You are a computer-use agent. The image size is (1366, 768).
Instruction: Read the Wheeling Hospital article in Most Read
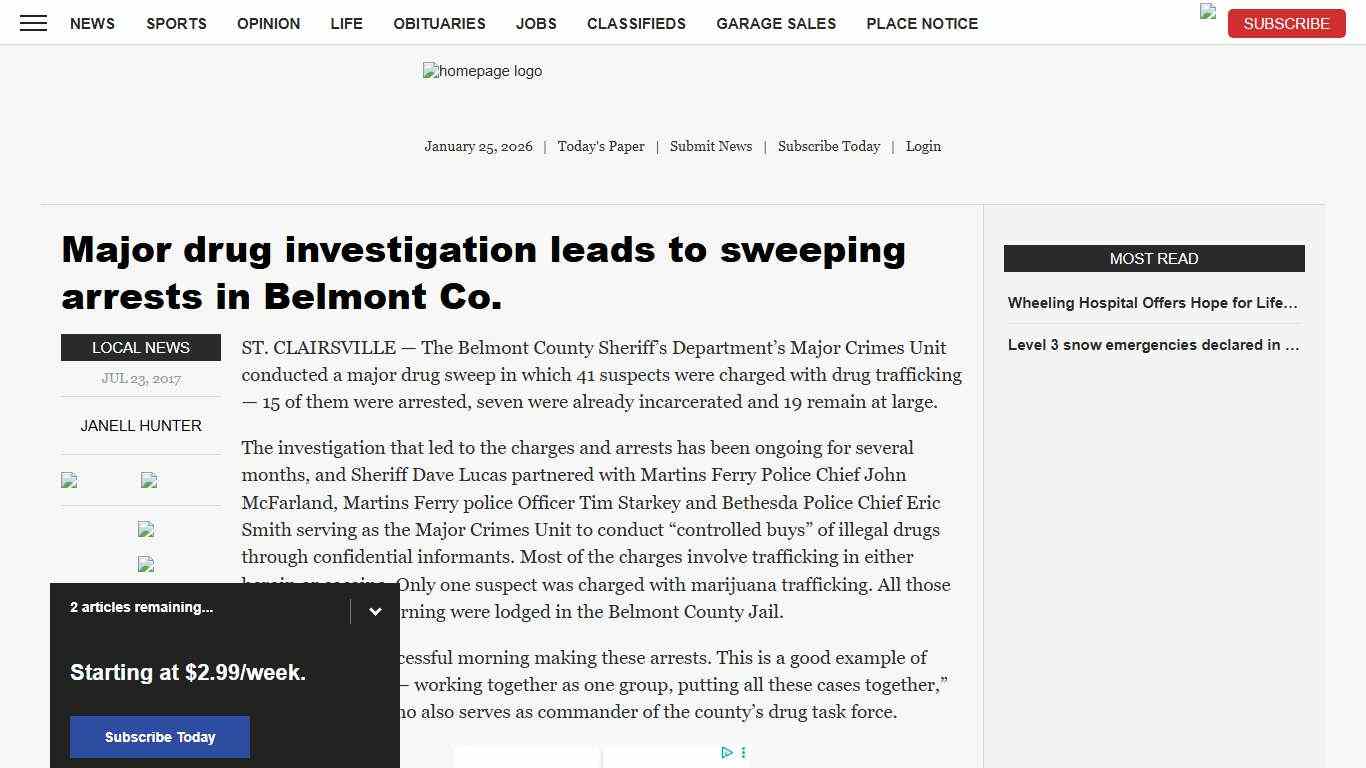point(1152,303)
